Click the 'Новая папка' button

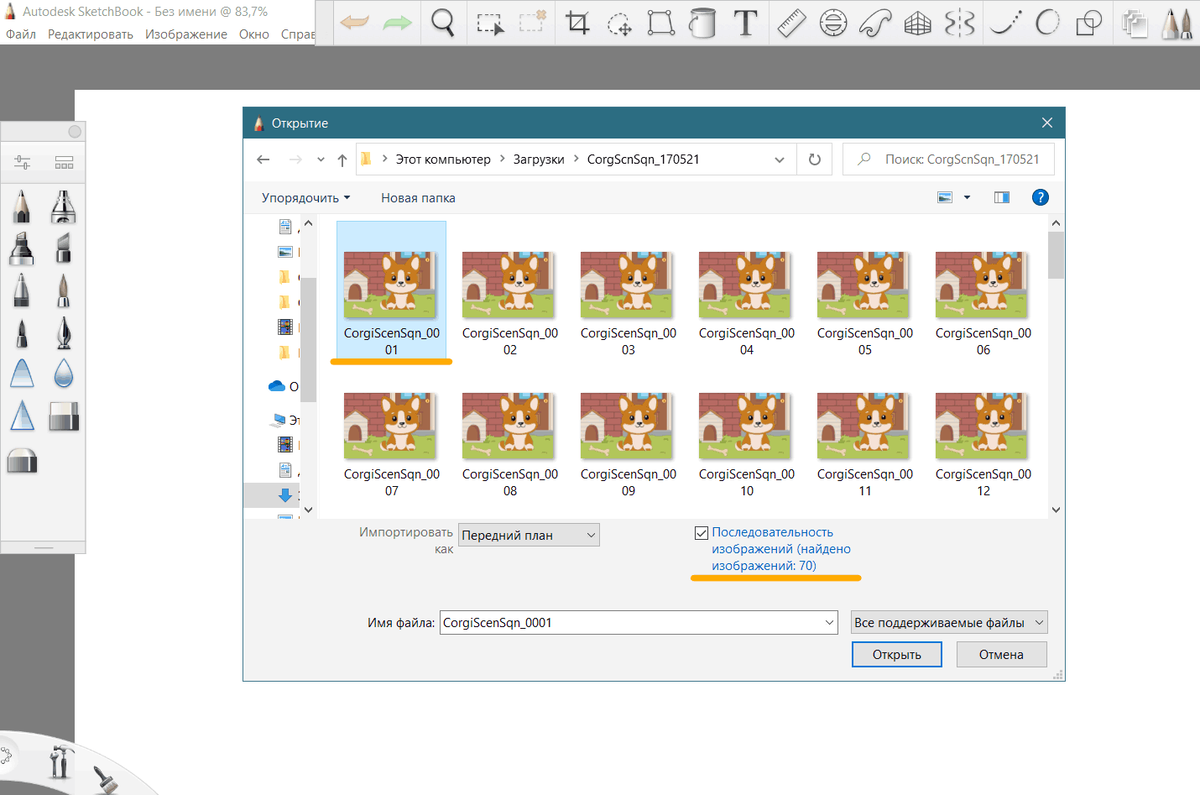418,198
